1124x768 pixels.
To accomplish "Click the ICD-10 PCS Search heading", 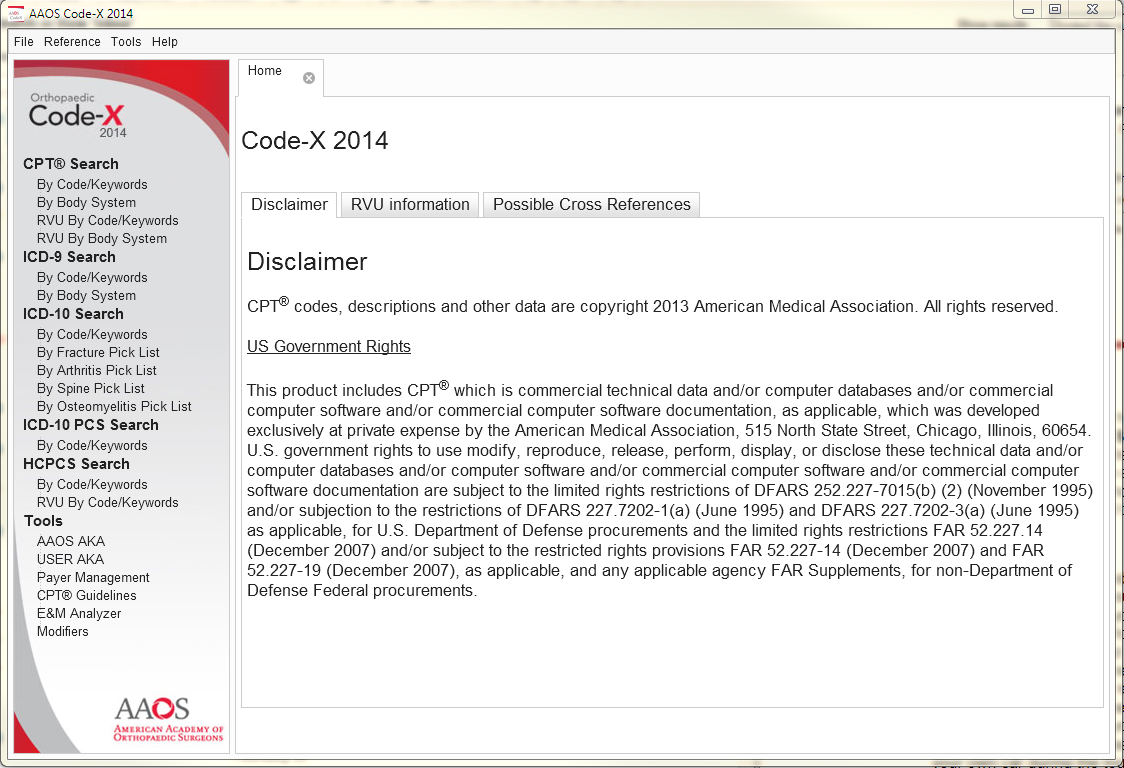I will pyautogui.click(x=91, y=425).
